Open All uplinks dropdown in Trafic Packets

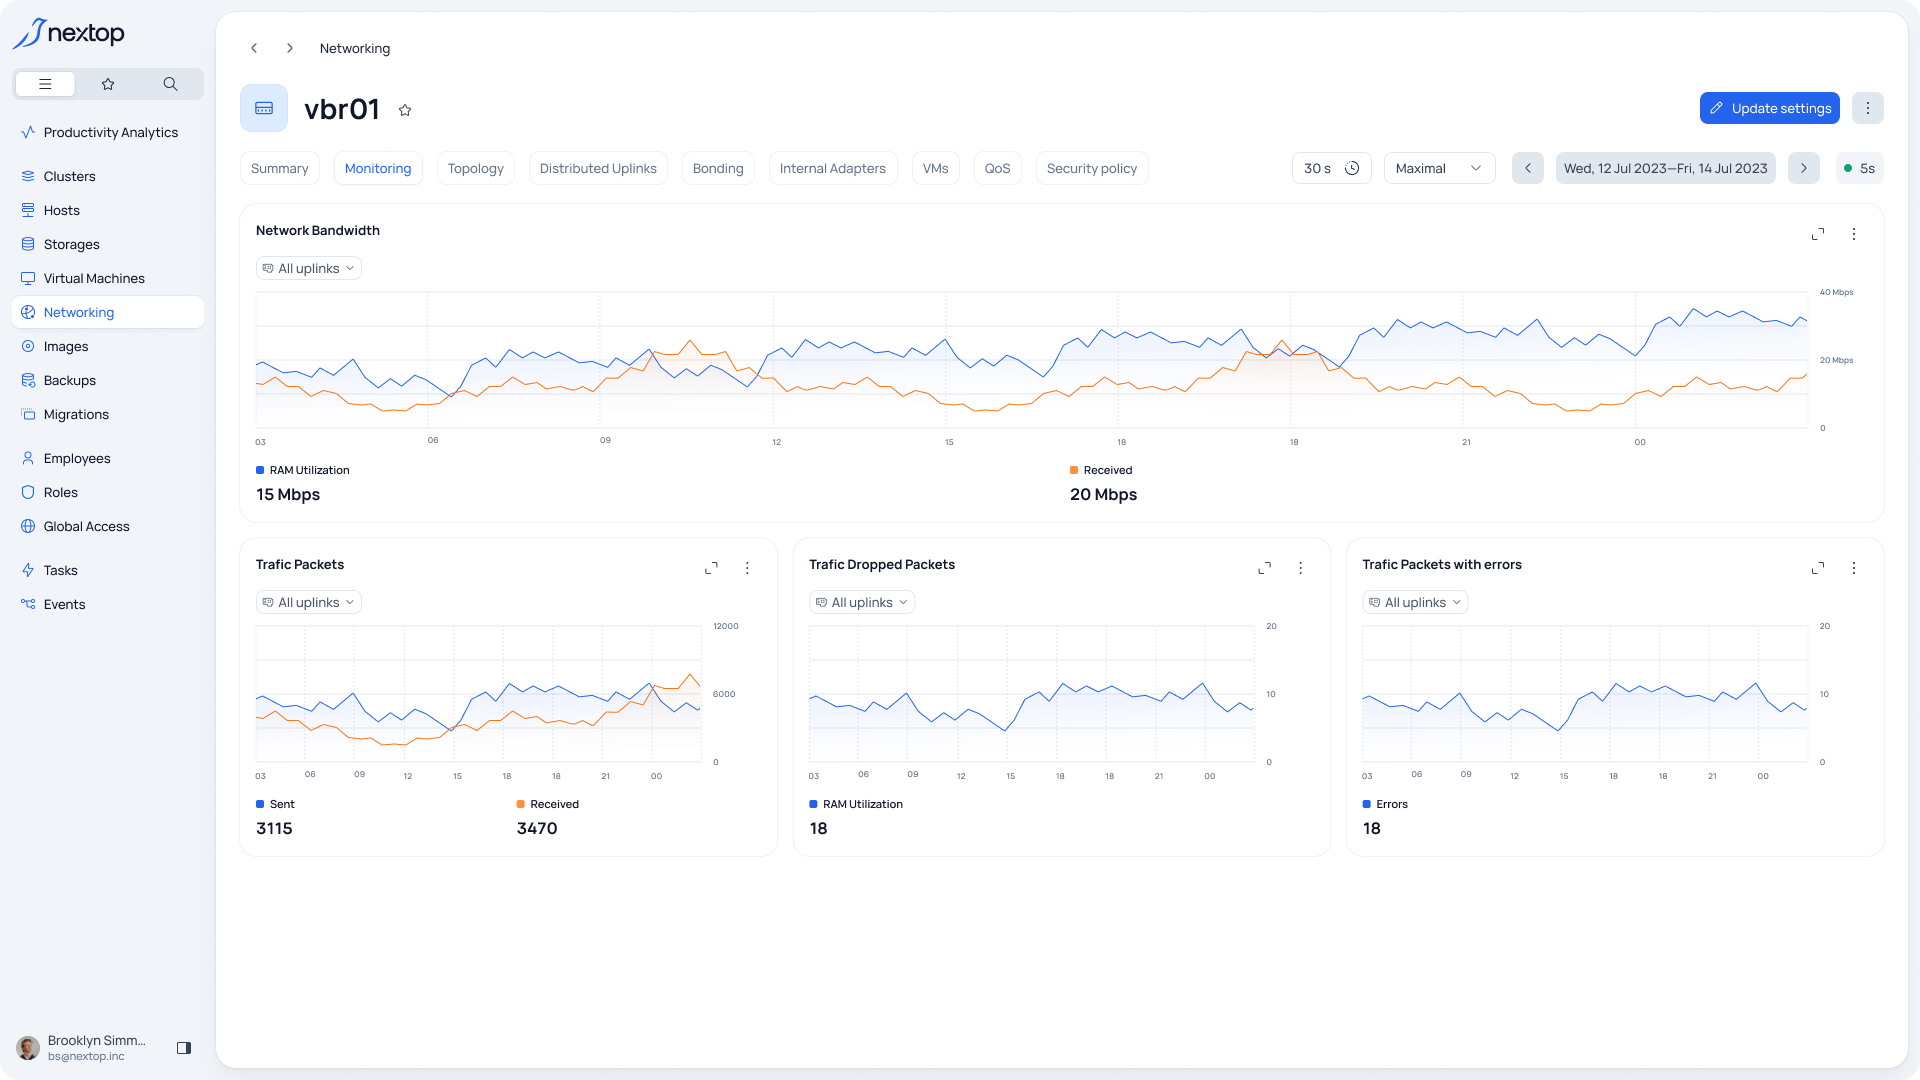pos(308,602)
